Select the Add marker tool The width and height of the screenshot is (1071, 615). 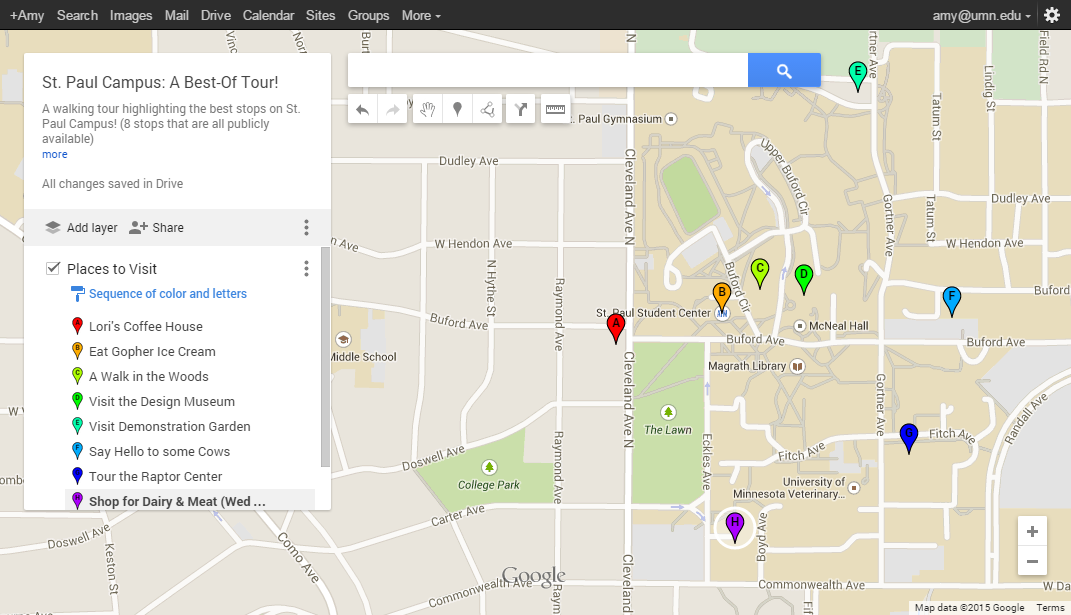457,109
